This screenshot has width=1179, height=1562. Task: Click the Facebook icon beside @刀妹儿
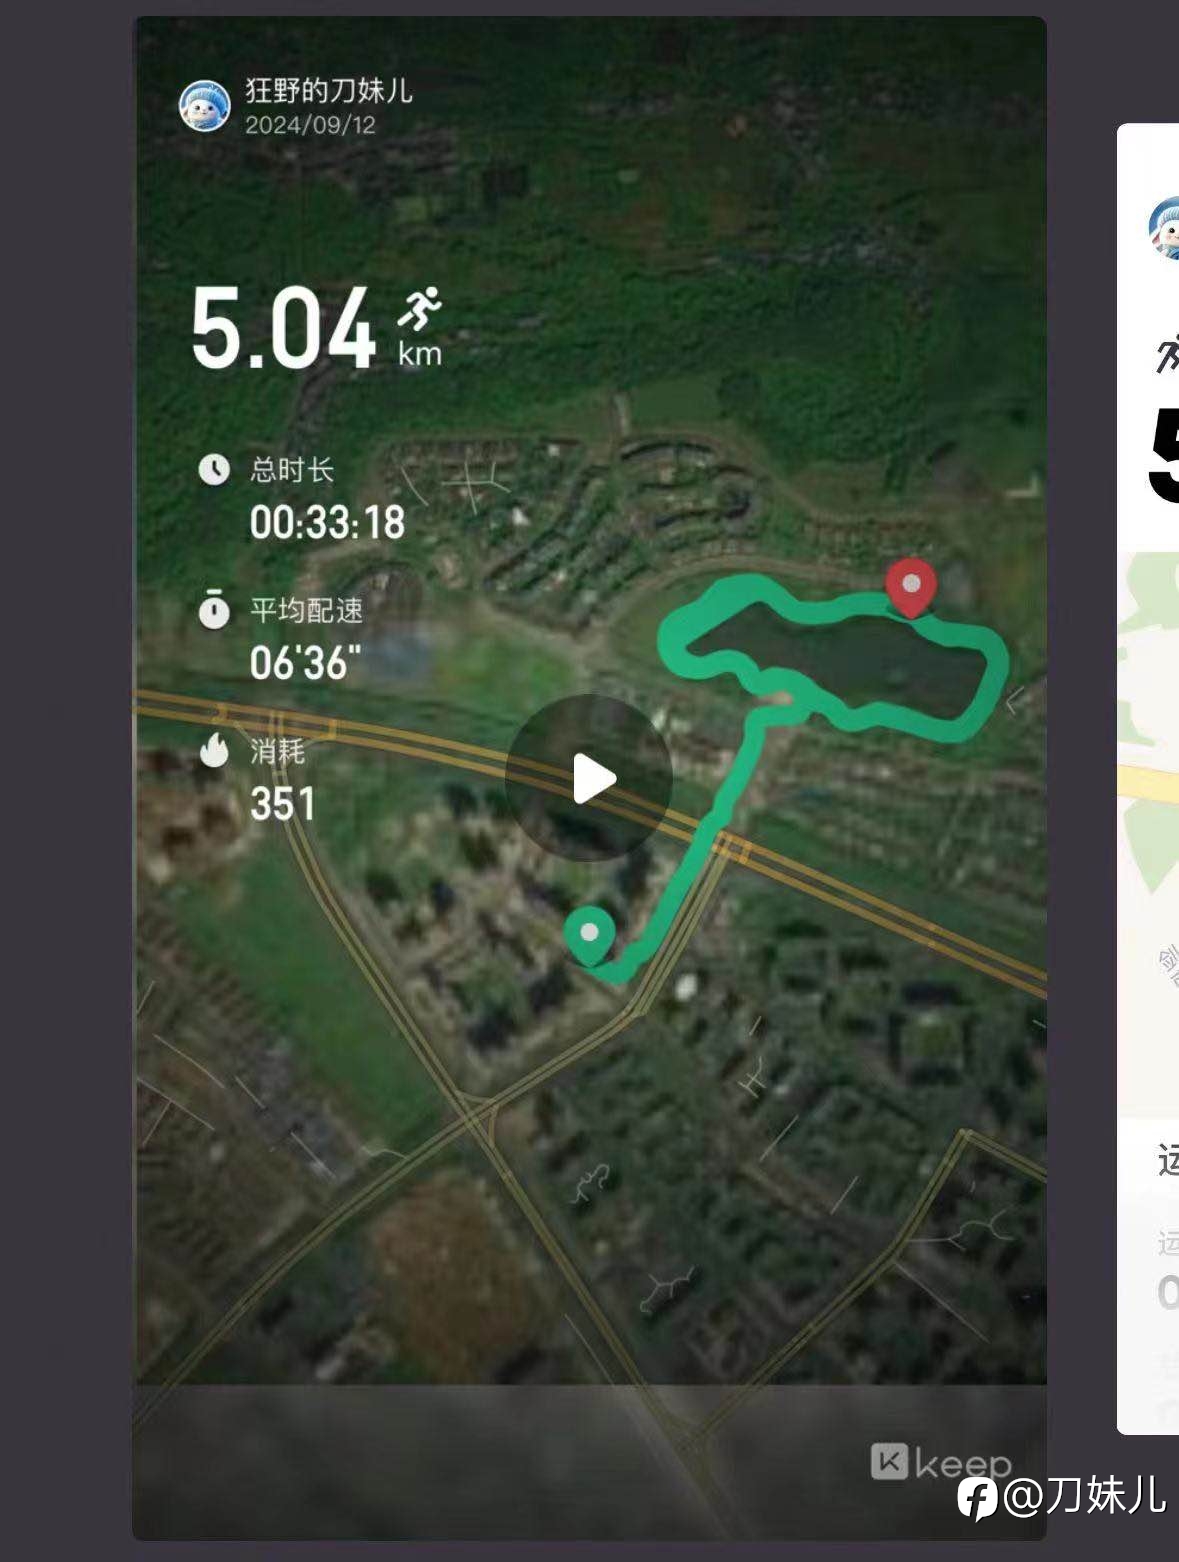[977, 1498]
